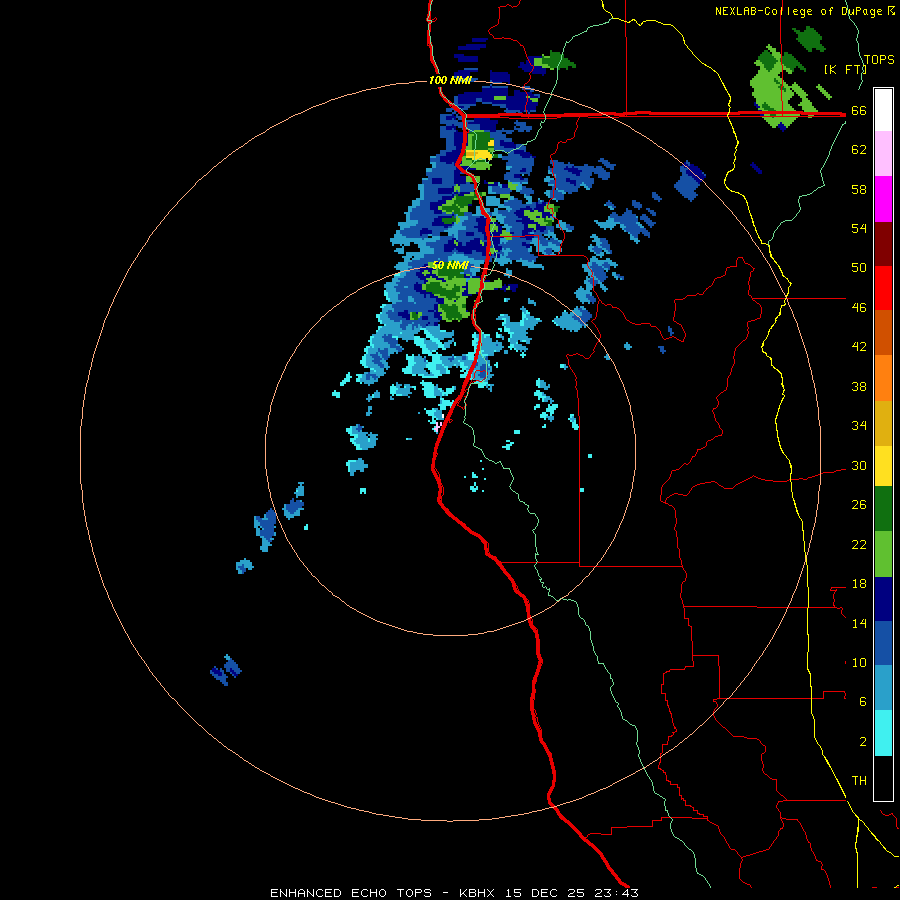
Task: Click the light blue 6 kft legend swatch
Action: [883, 689]
